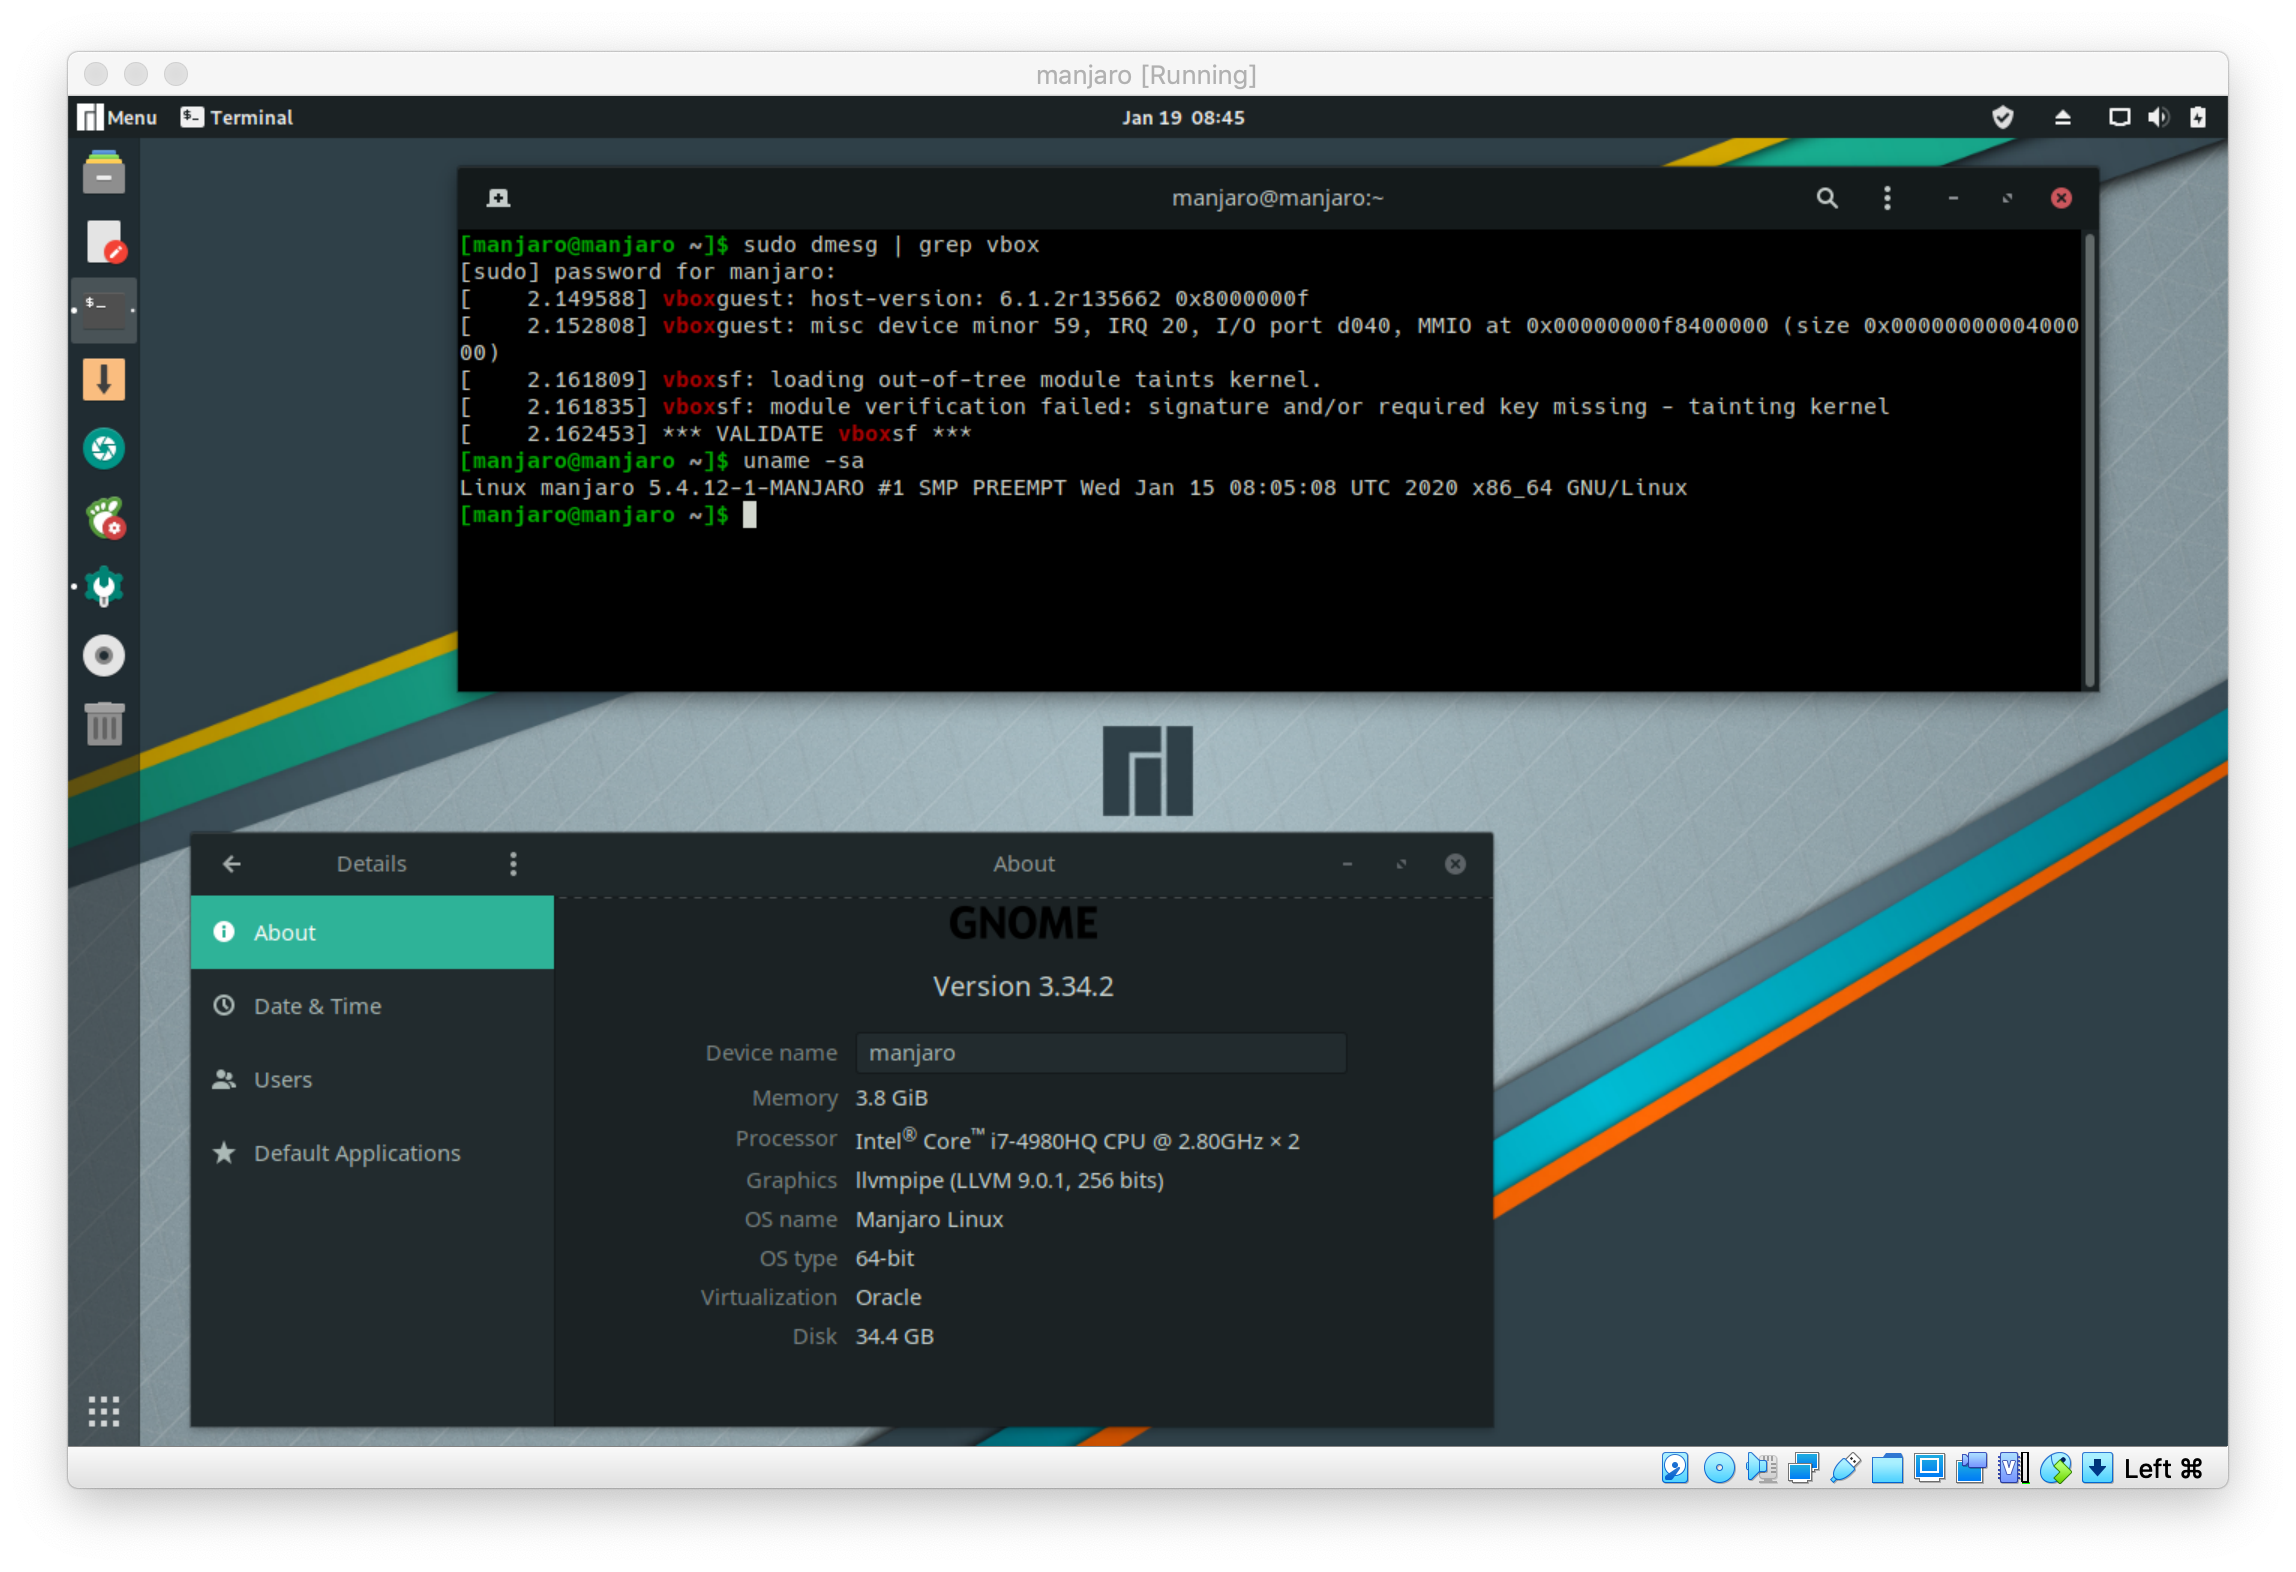Minimize the terminal window
The height and width of the screenshot is (1572, 2296).
[1952, 198]
